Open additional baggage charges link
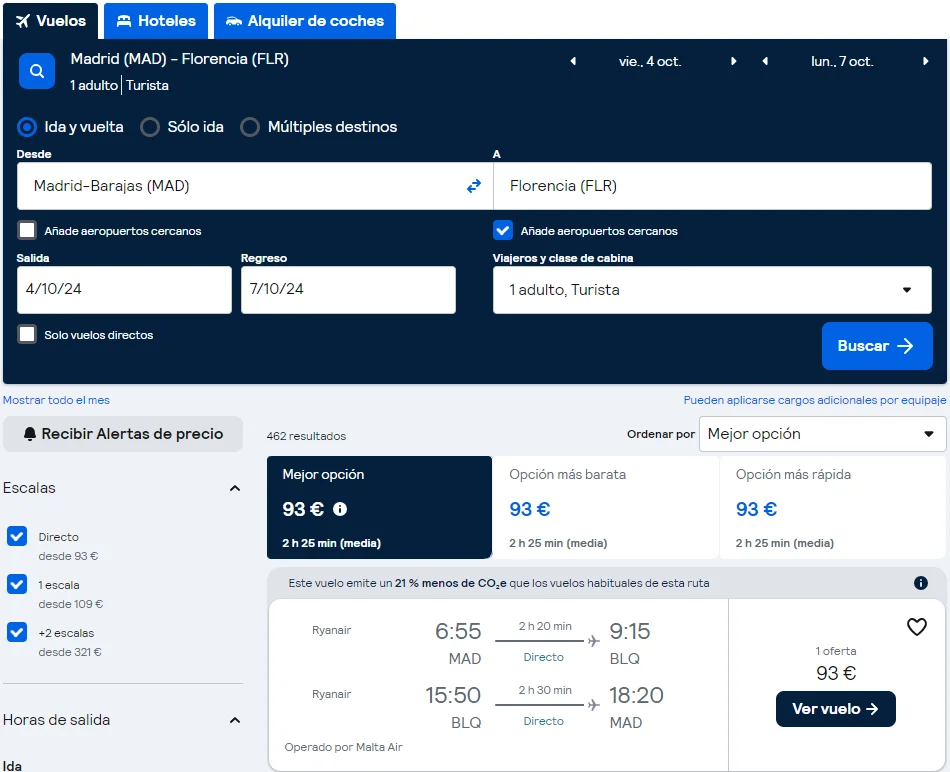 click(x=814, y=400)
